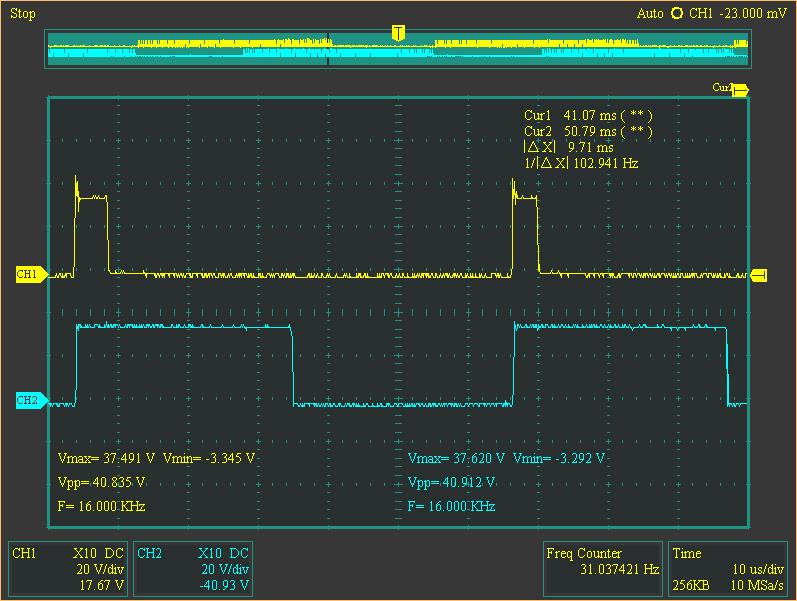Click the yellow trigger level arrow

point(759,275)
